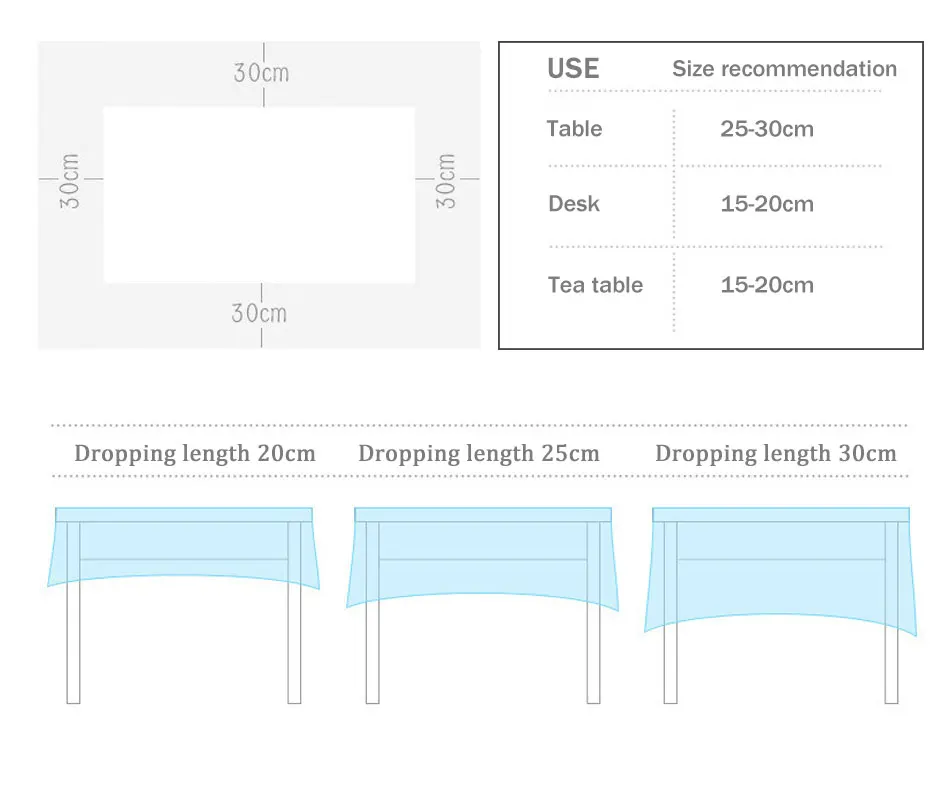Click the 15-20cm value beside Desk
950x796 pixels.
coord(767,204)
